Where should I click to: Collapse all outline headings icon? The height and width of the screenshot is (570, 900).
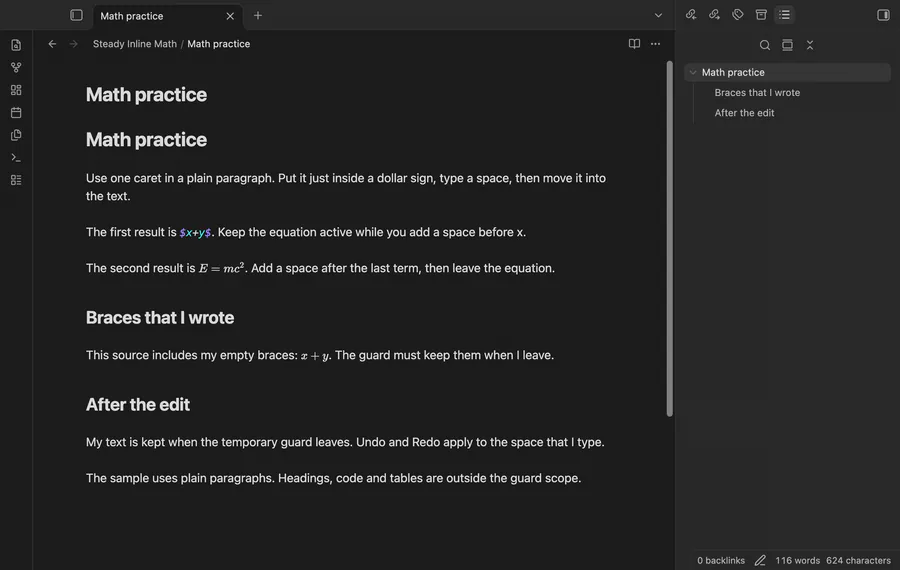(810, 45)
